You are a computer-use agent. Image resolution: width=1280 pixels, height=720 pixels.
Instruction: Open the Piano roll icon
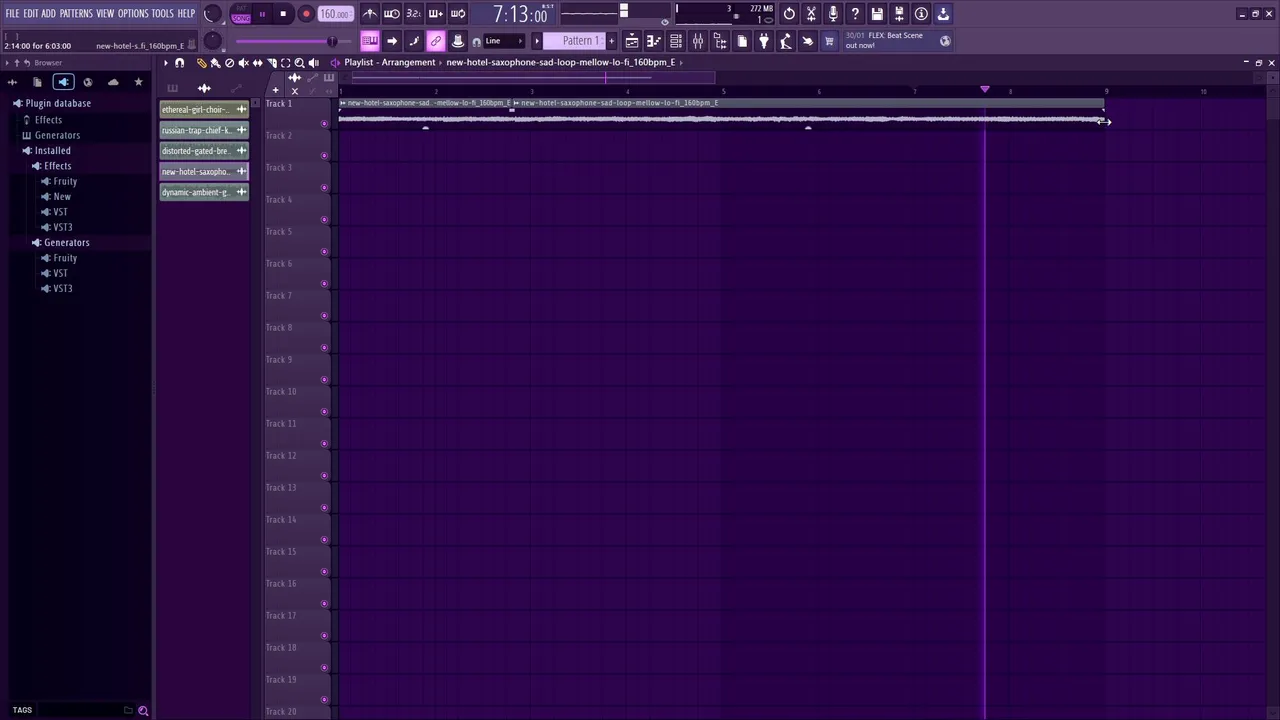click(654, 41)
